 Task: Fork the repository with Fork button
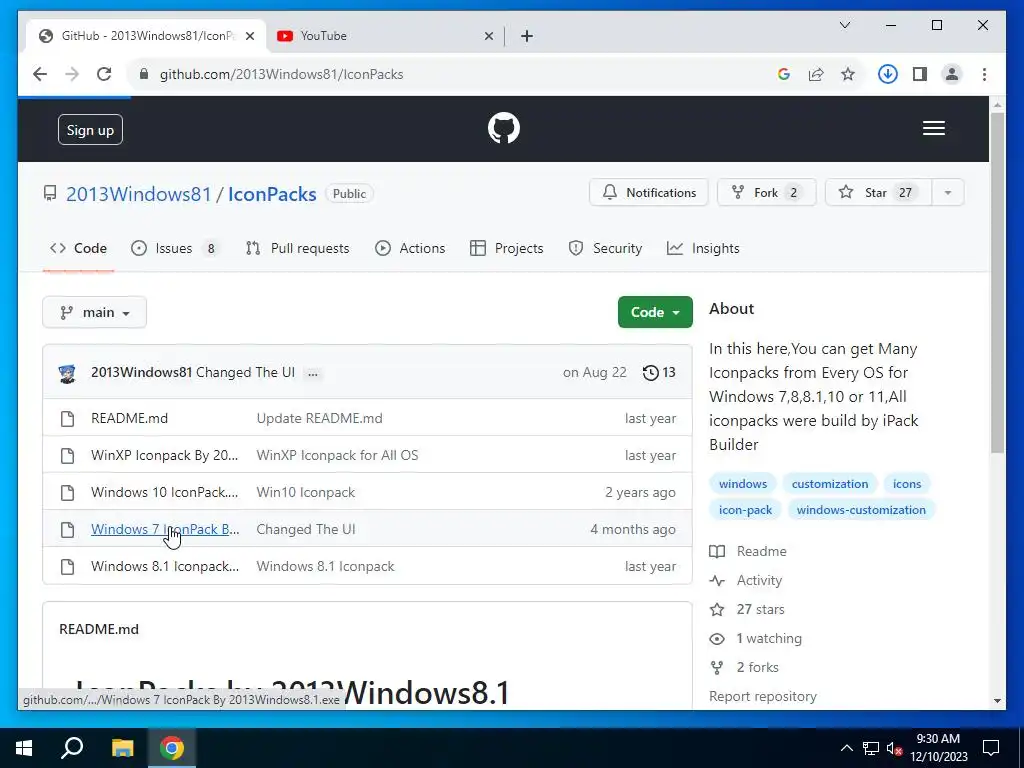point(767,193)
